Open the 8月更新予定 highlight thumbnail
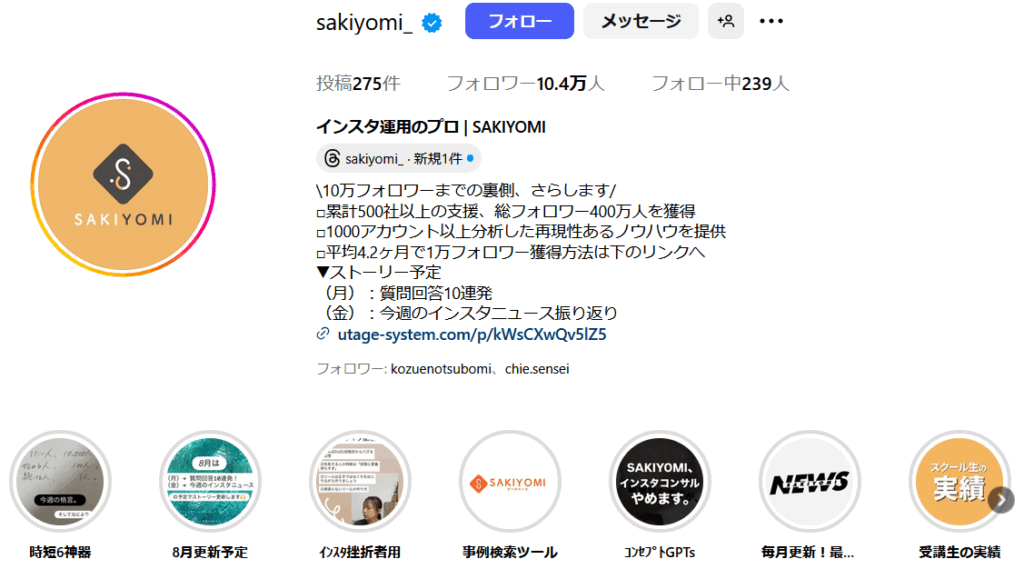The image size is (1024, 579). coord(210,482)
